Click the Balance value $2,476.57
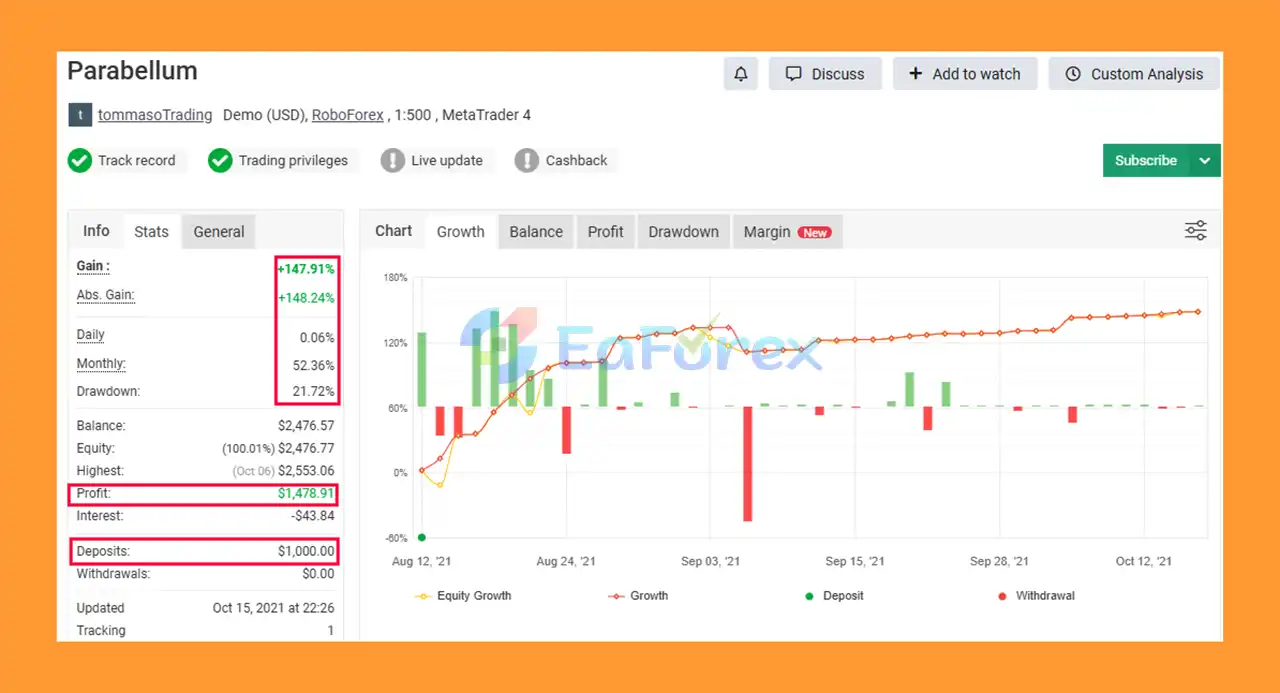Screen dimensions: 1280x693 (306, 426)
